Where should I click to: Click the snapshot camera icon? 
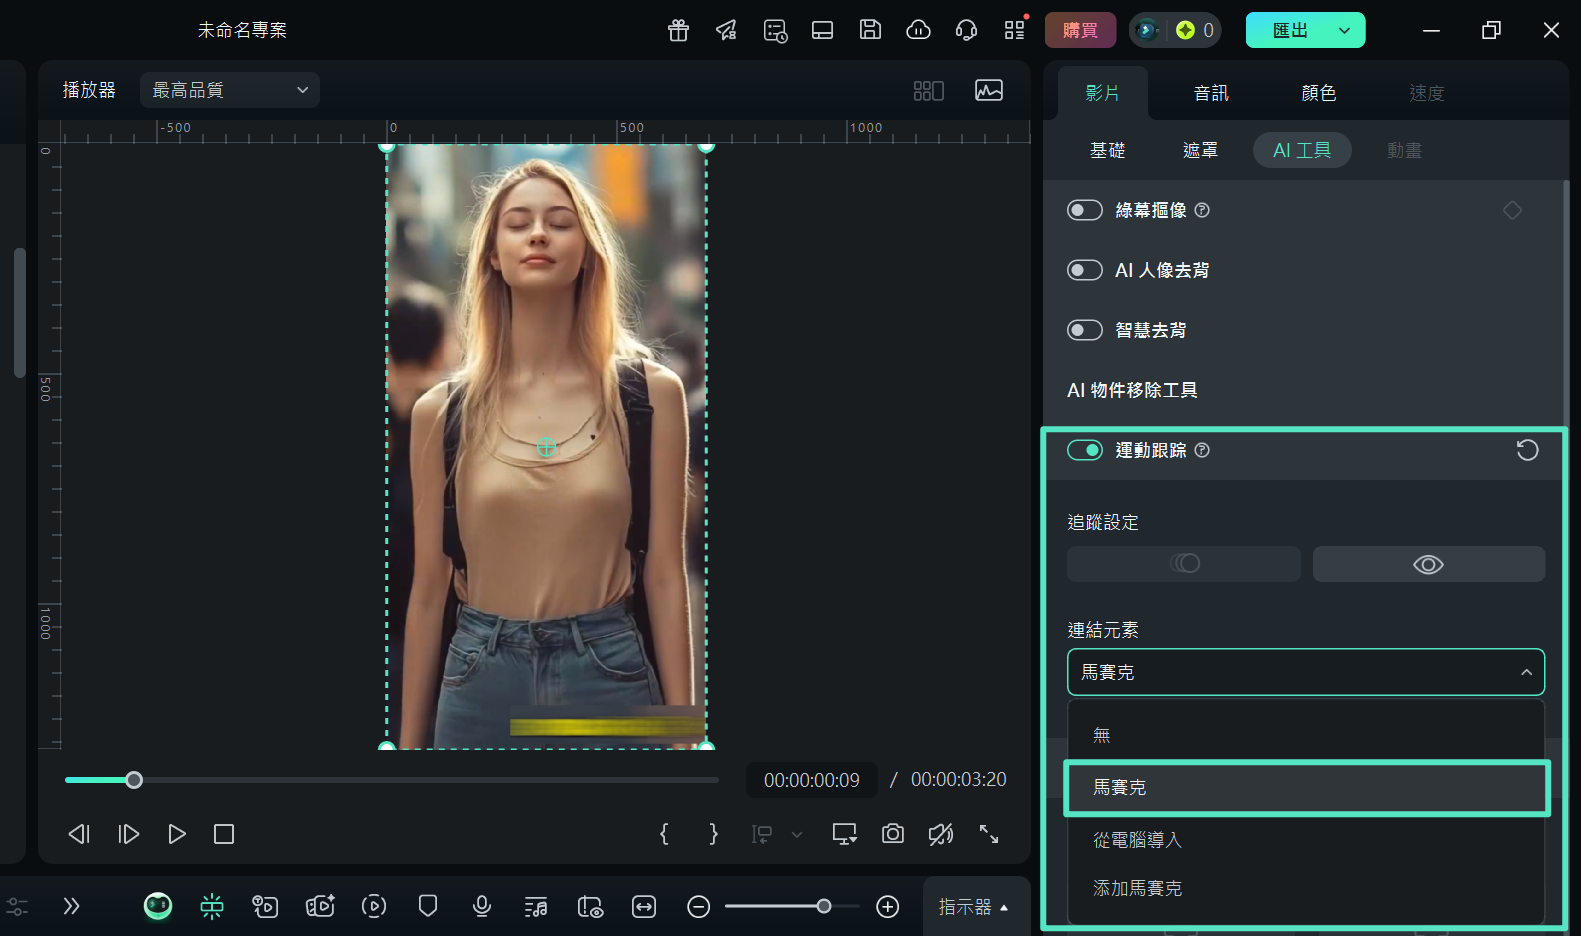click(x=892, y=834)
